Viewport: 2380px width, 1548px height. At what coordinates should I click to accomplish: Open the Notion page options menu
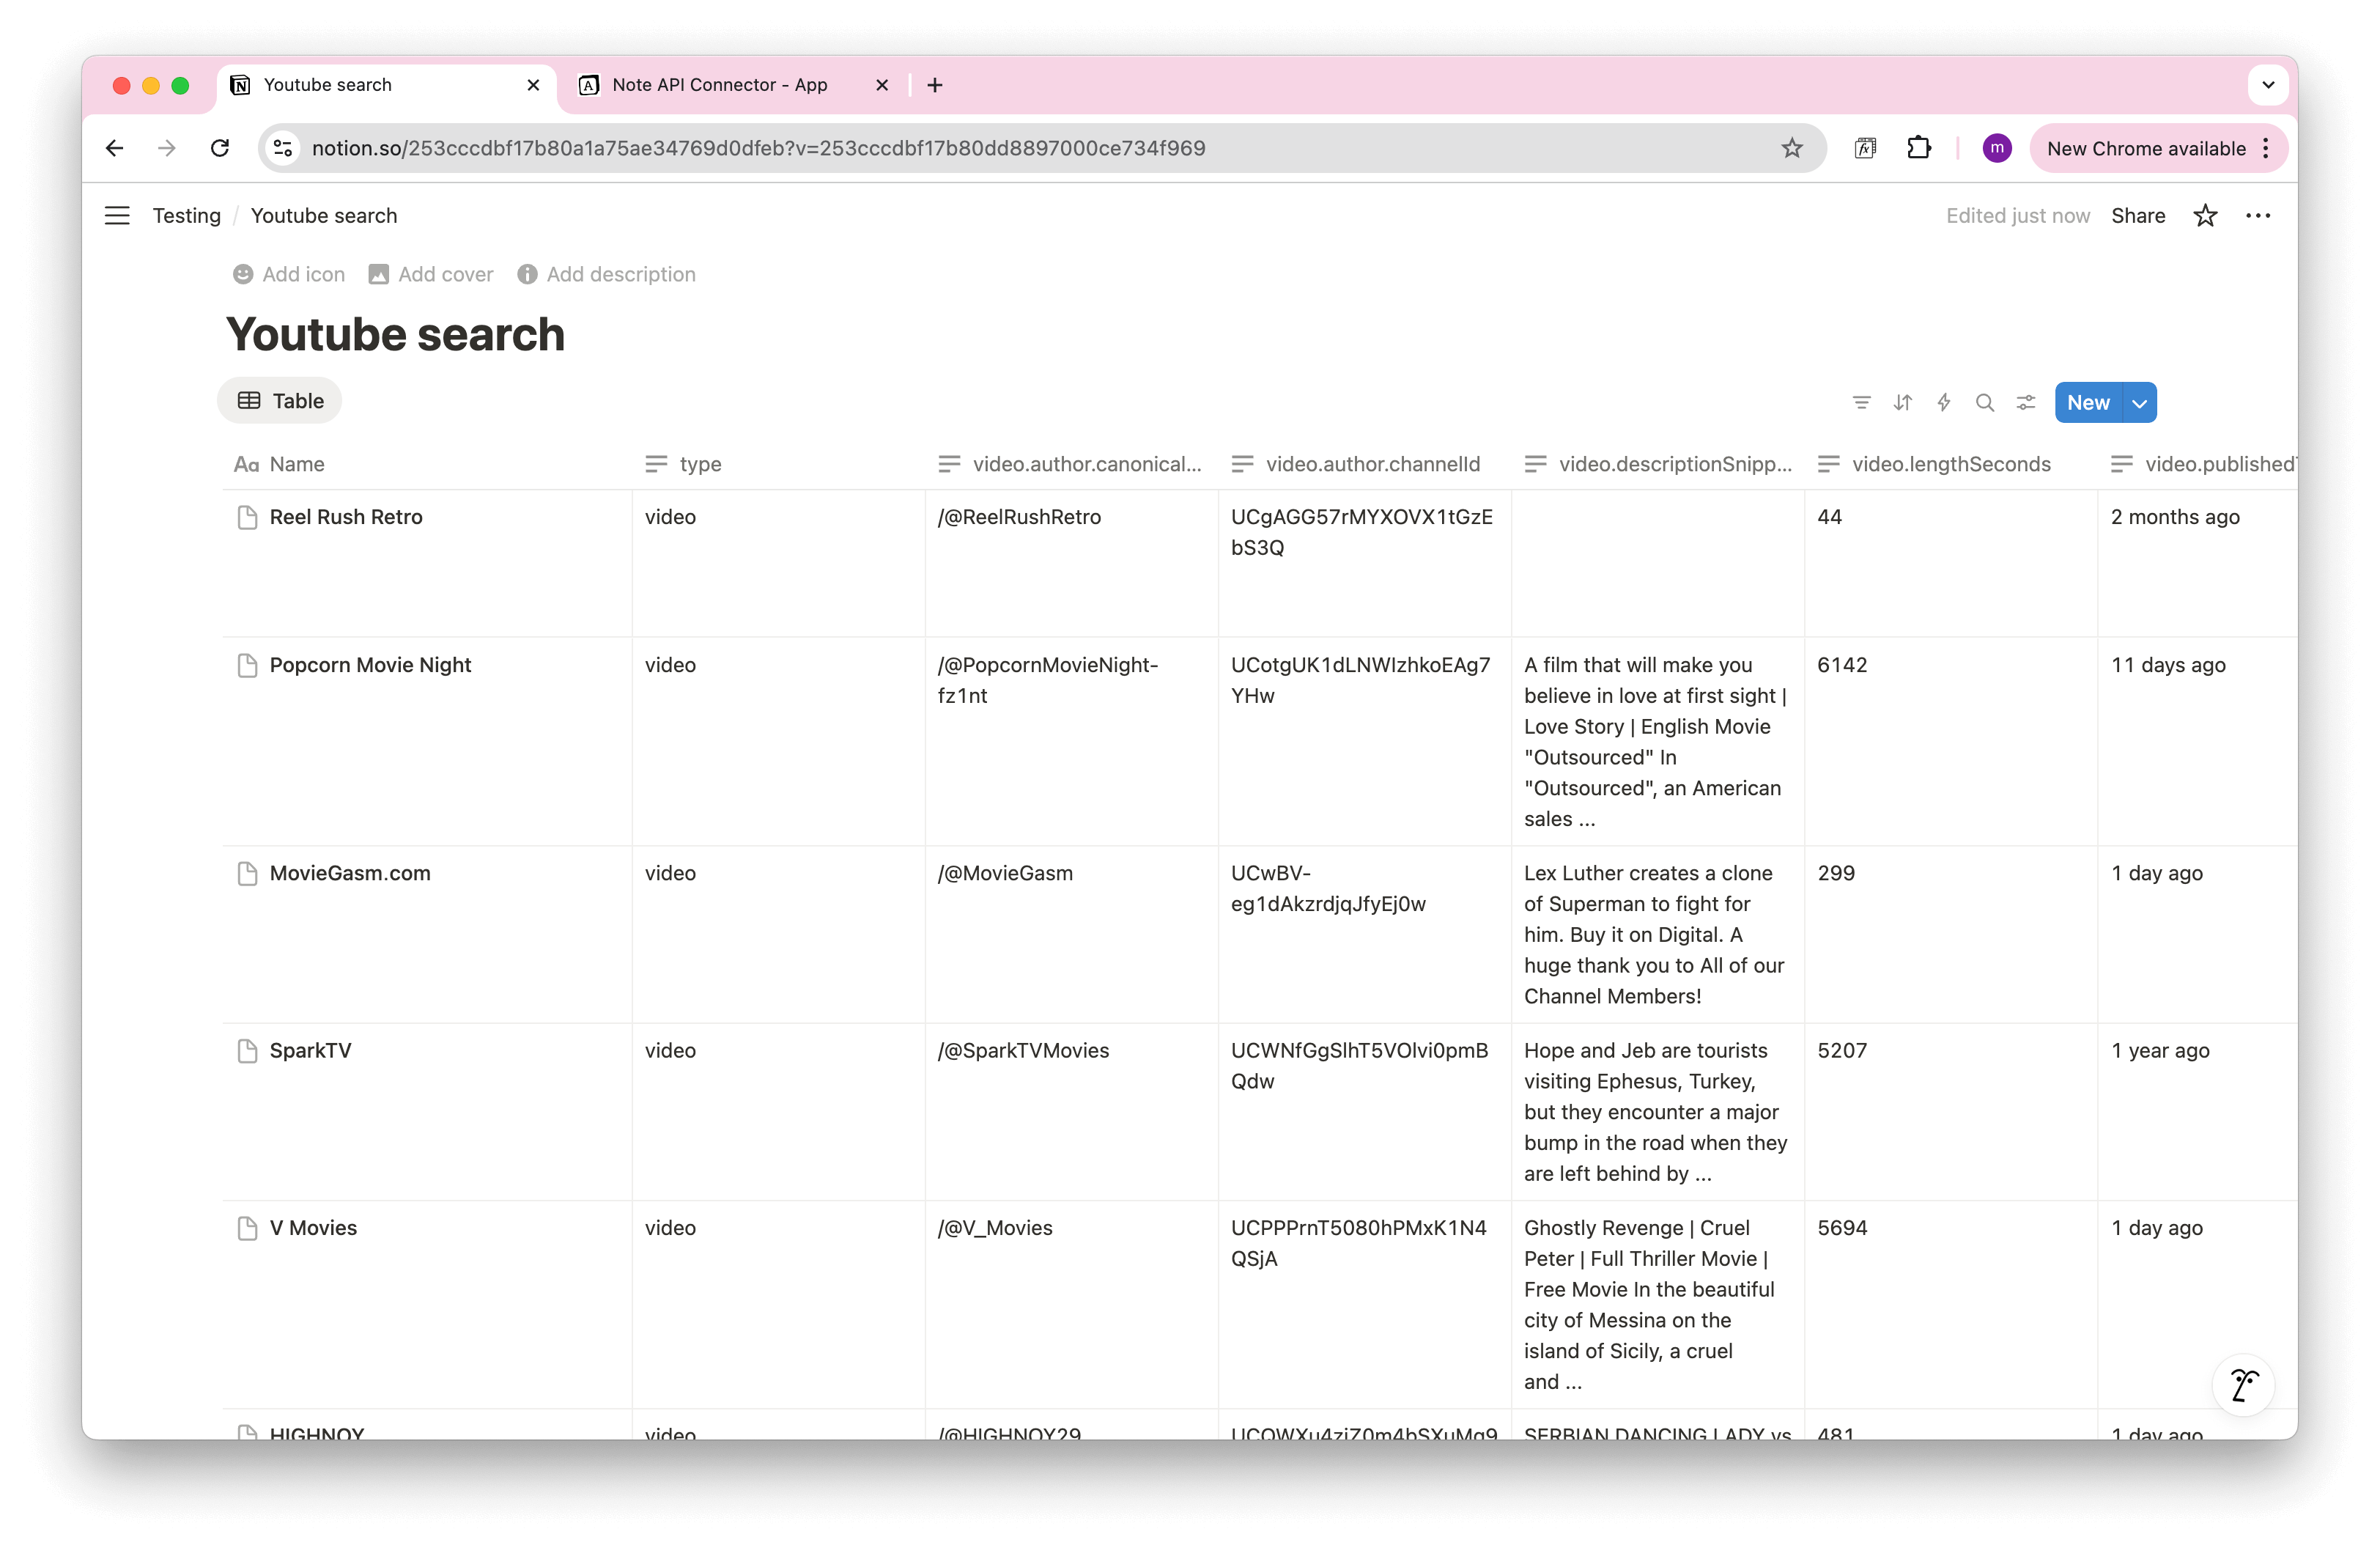click(x=2258, y=216)
